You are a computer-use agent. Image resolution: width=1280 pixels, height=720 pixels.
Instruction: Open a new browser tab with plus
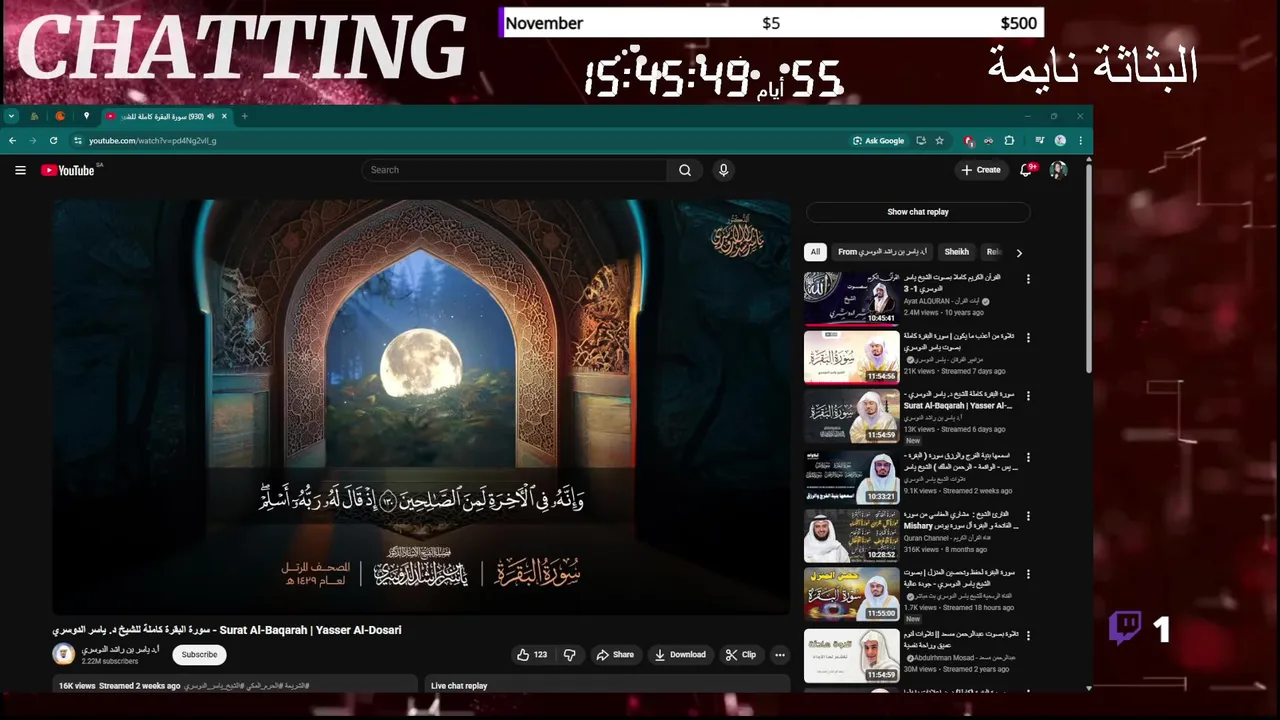(x=244, y=116)
